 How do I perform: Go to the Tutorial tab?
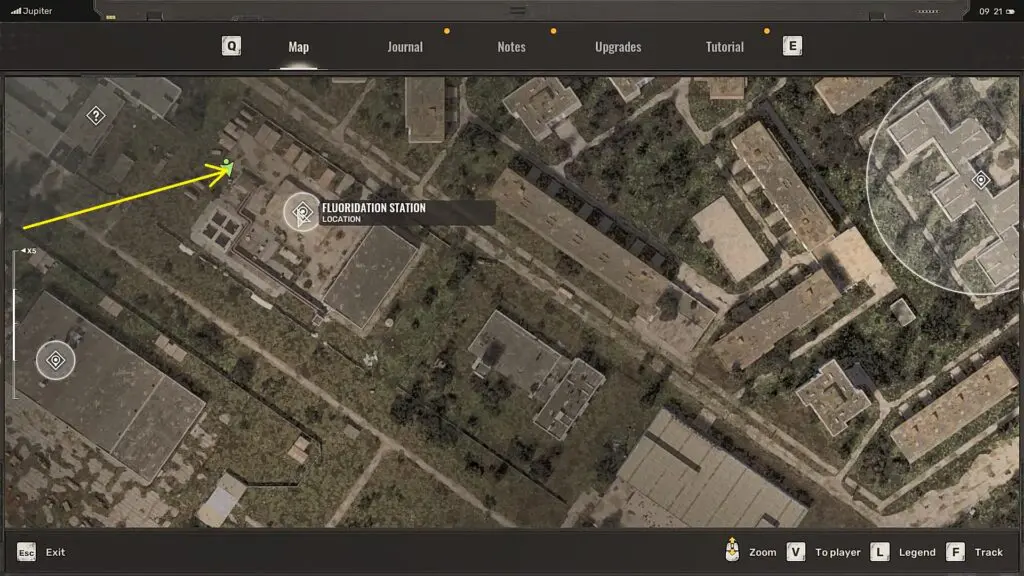(725, 47)
